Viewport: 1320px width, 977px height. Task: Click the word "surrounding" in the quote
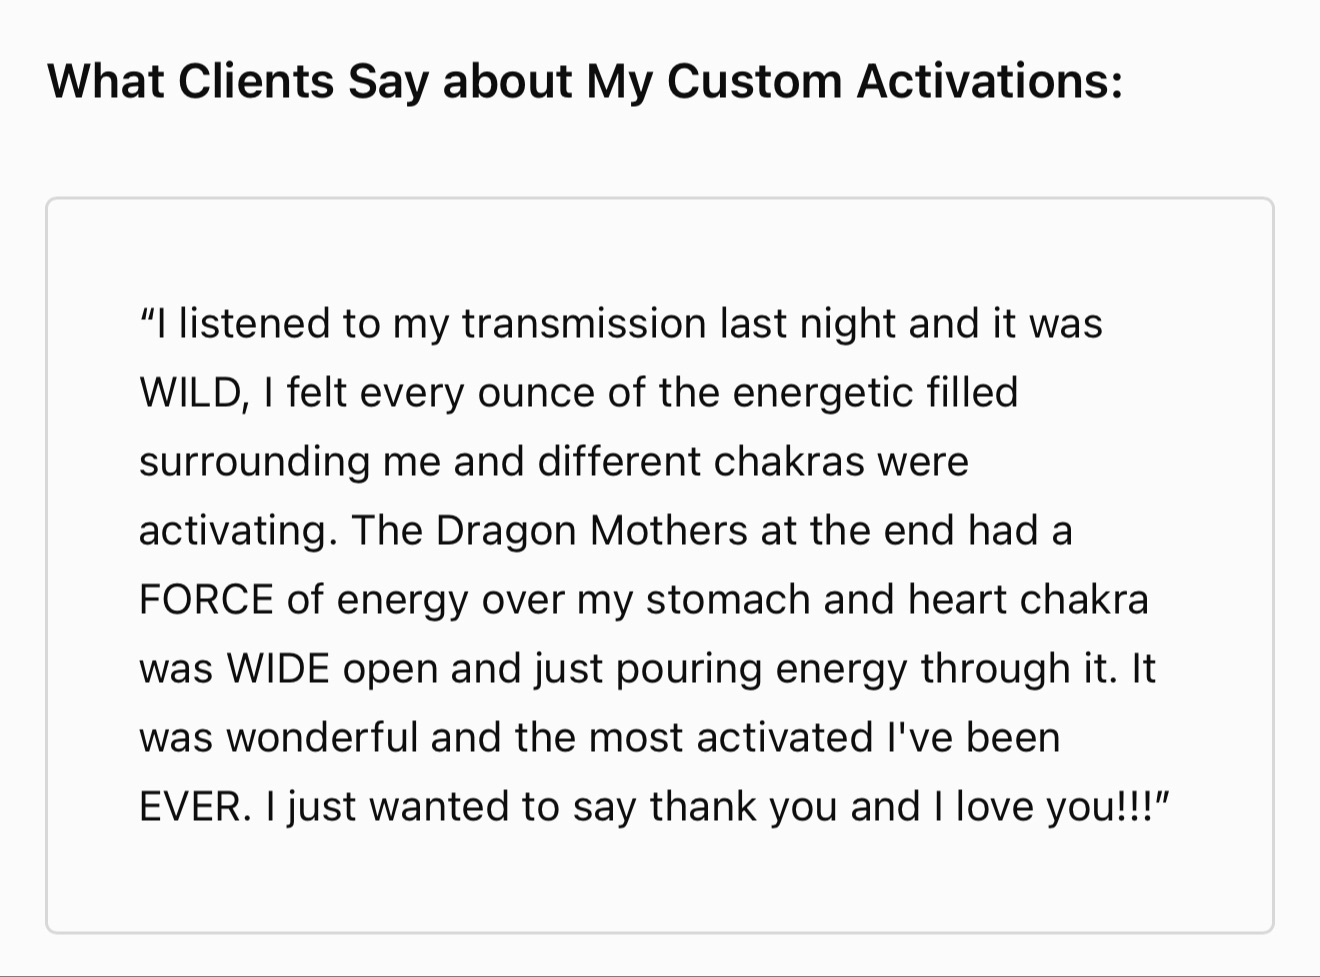click(255, 462)
